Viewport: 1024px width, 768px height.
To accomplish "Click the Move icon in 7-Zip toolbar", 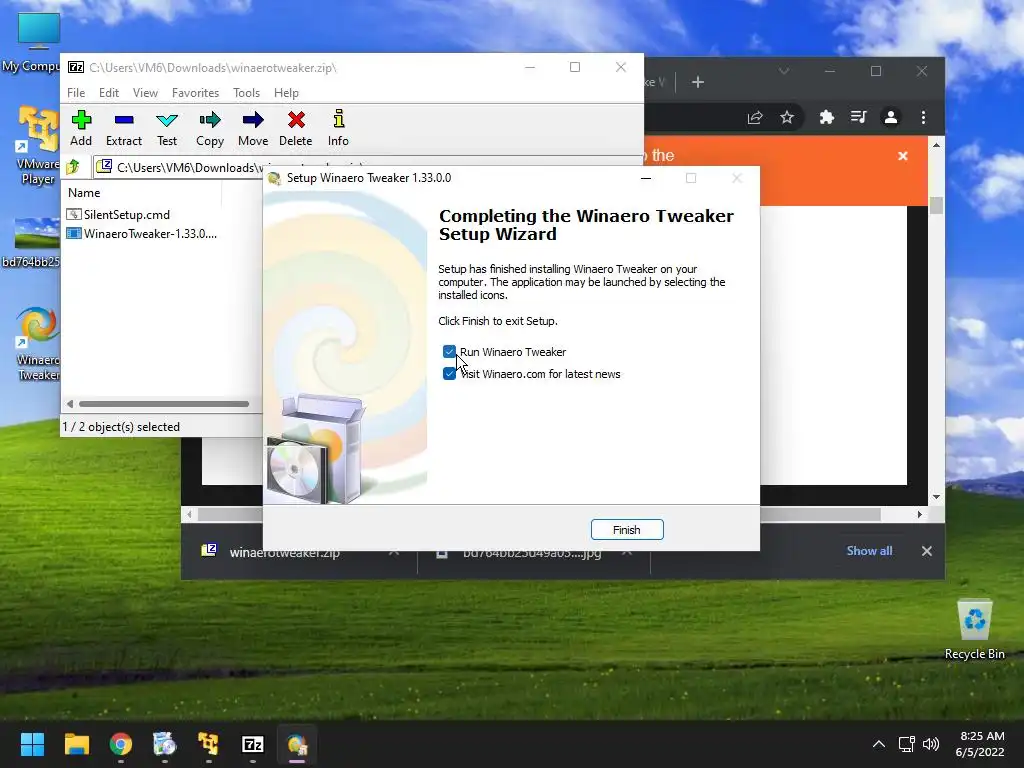I will pyautogui.click(x=253, y=128).
